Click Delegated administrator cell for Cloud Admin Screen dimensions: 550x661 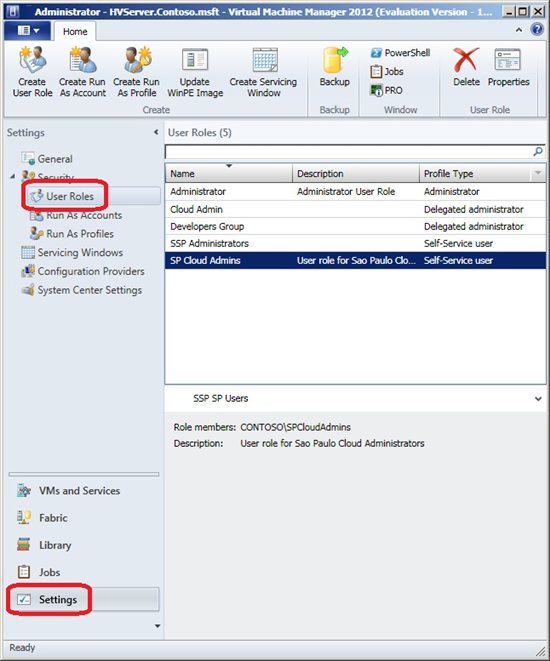pyautogui.click(x=474, y=209)
